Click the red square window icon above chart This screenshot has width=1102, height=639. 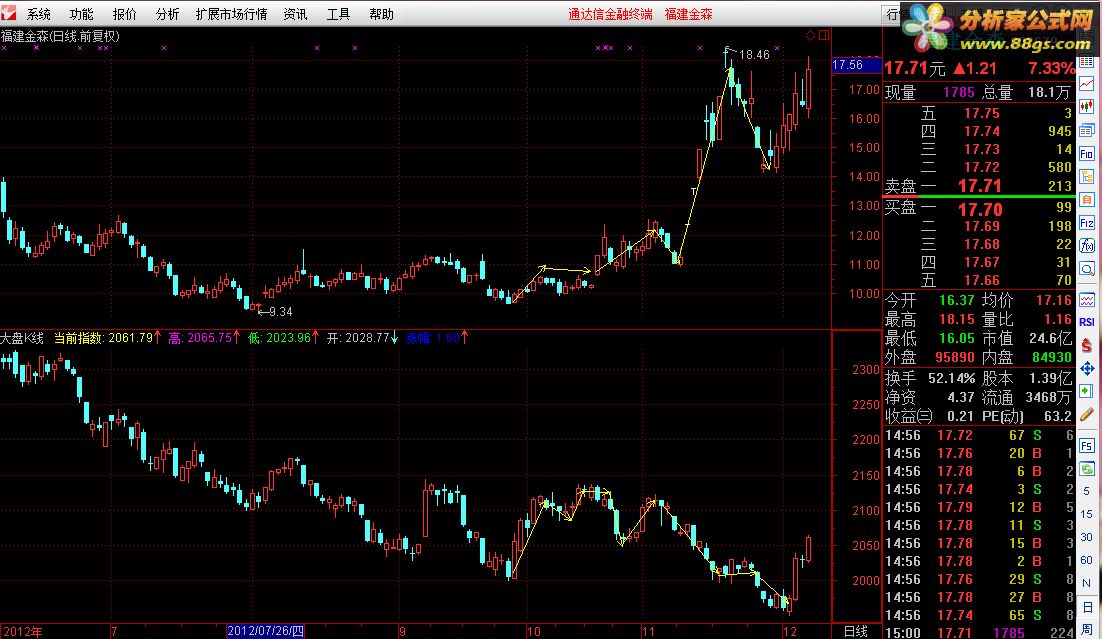824,35
